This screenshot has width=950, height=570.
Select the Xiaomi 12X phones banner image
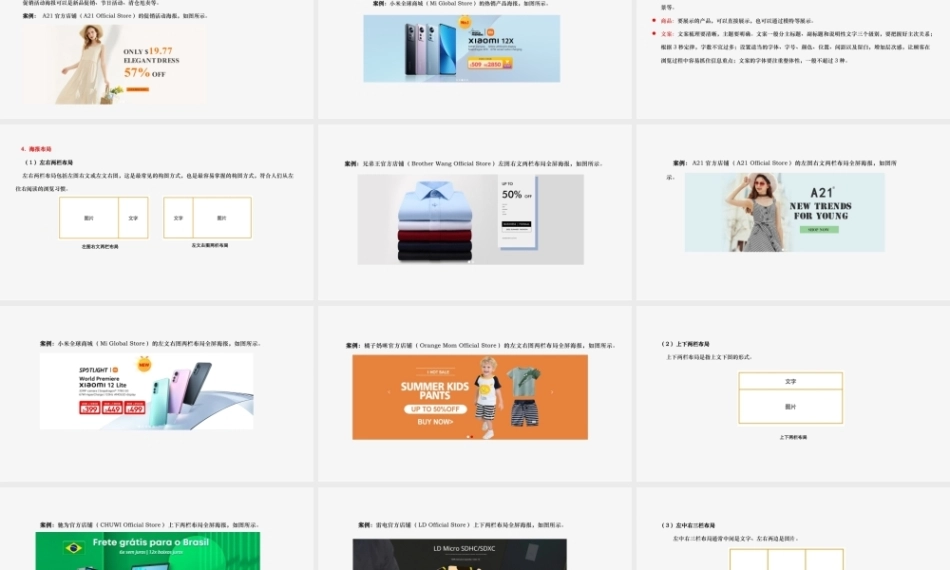[462, 48]
